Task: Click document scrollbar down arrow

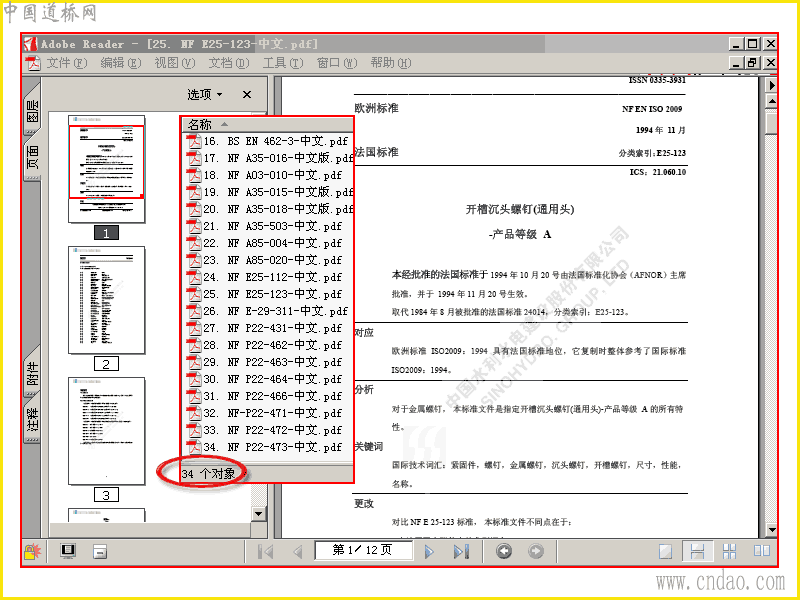Action: tap(771, 531)
